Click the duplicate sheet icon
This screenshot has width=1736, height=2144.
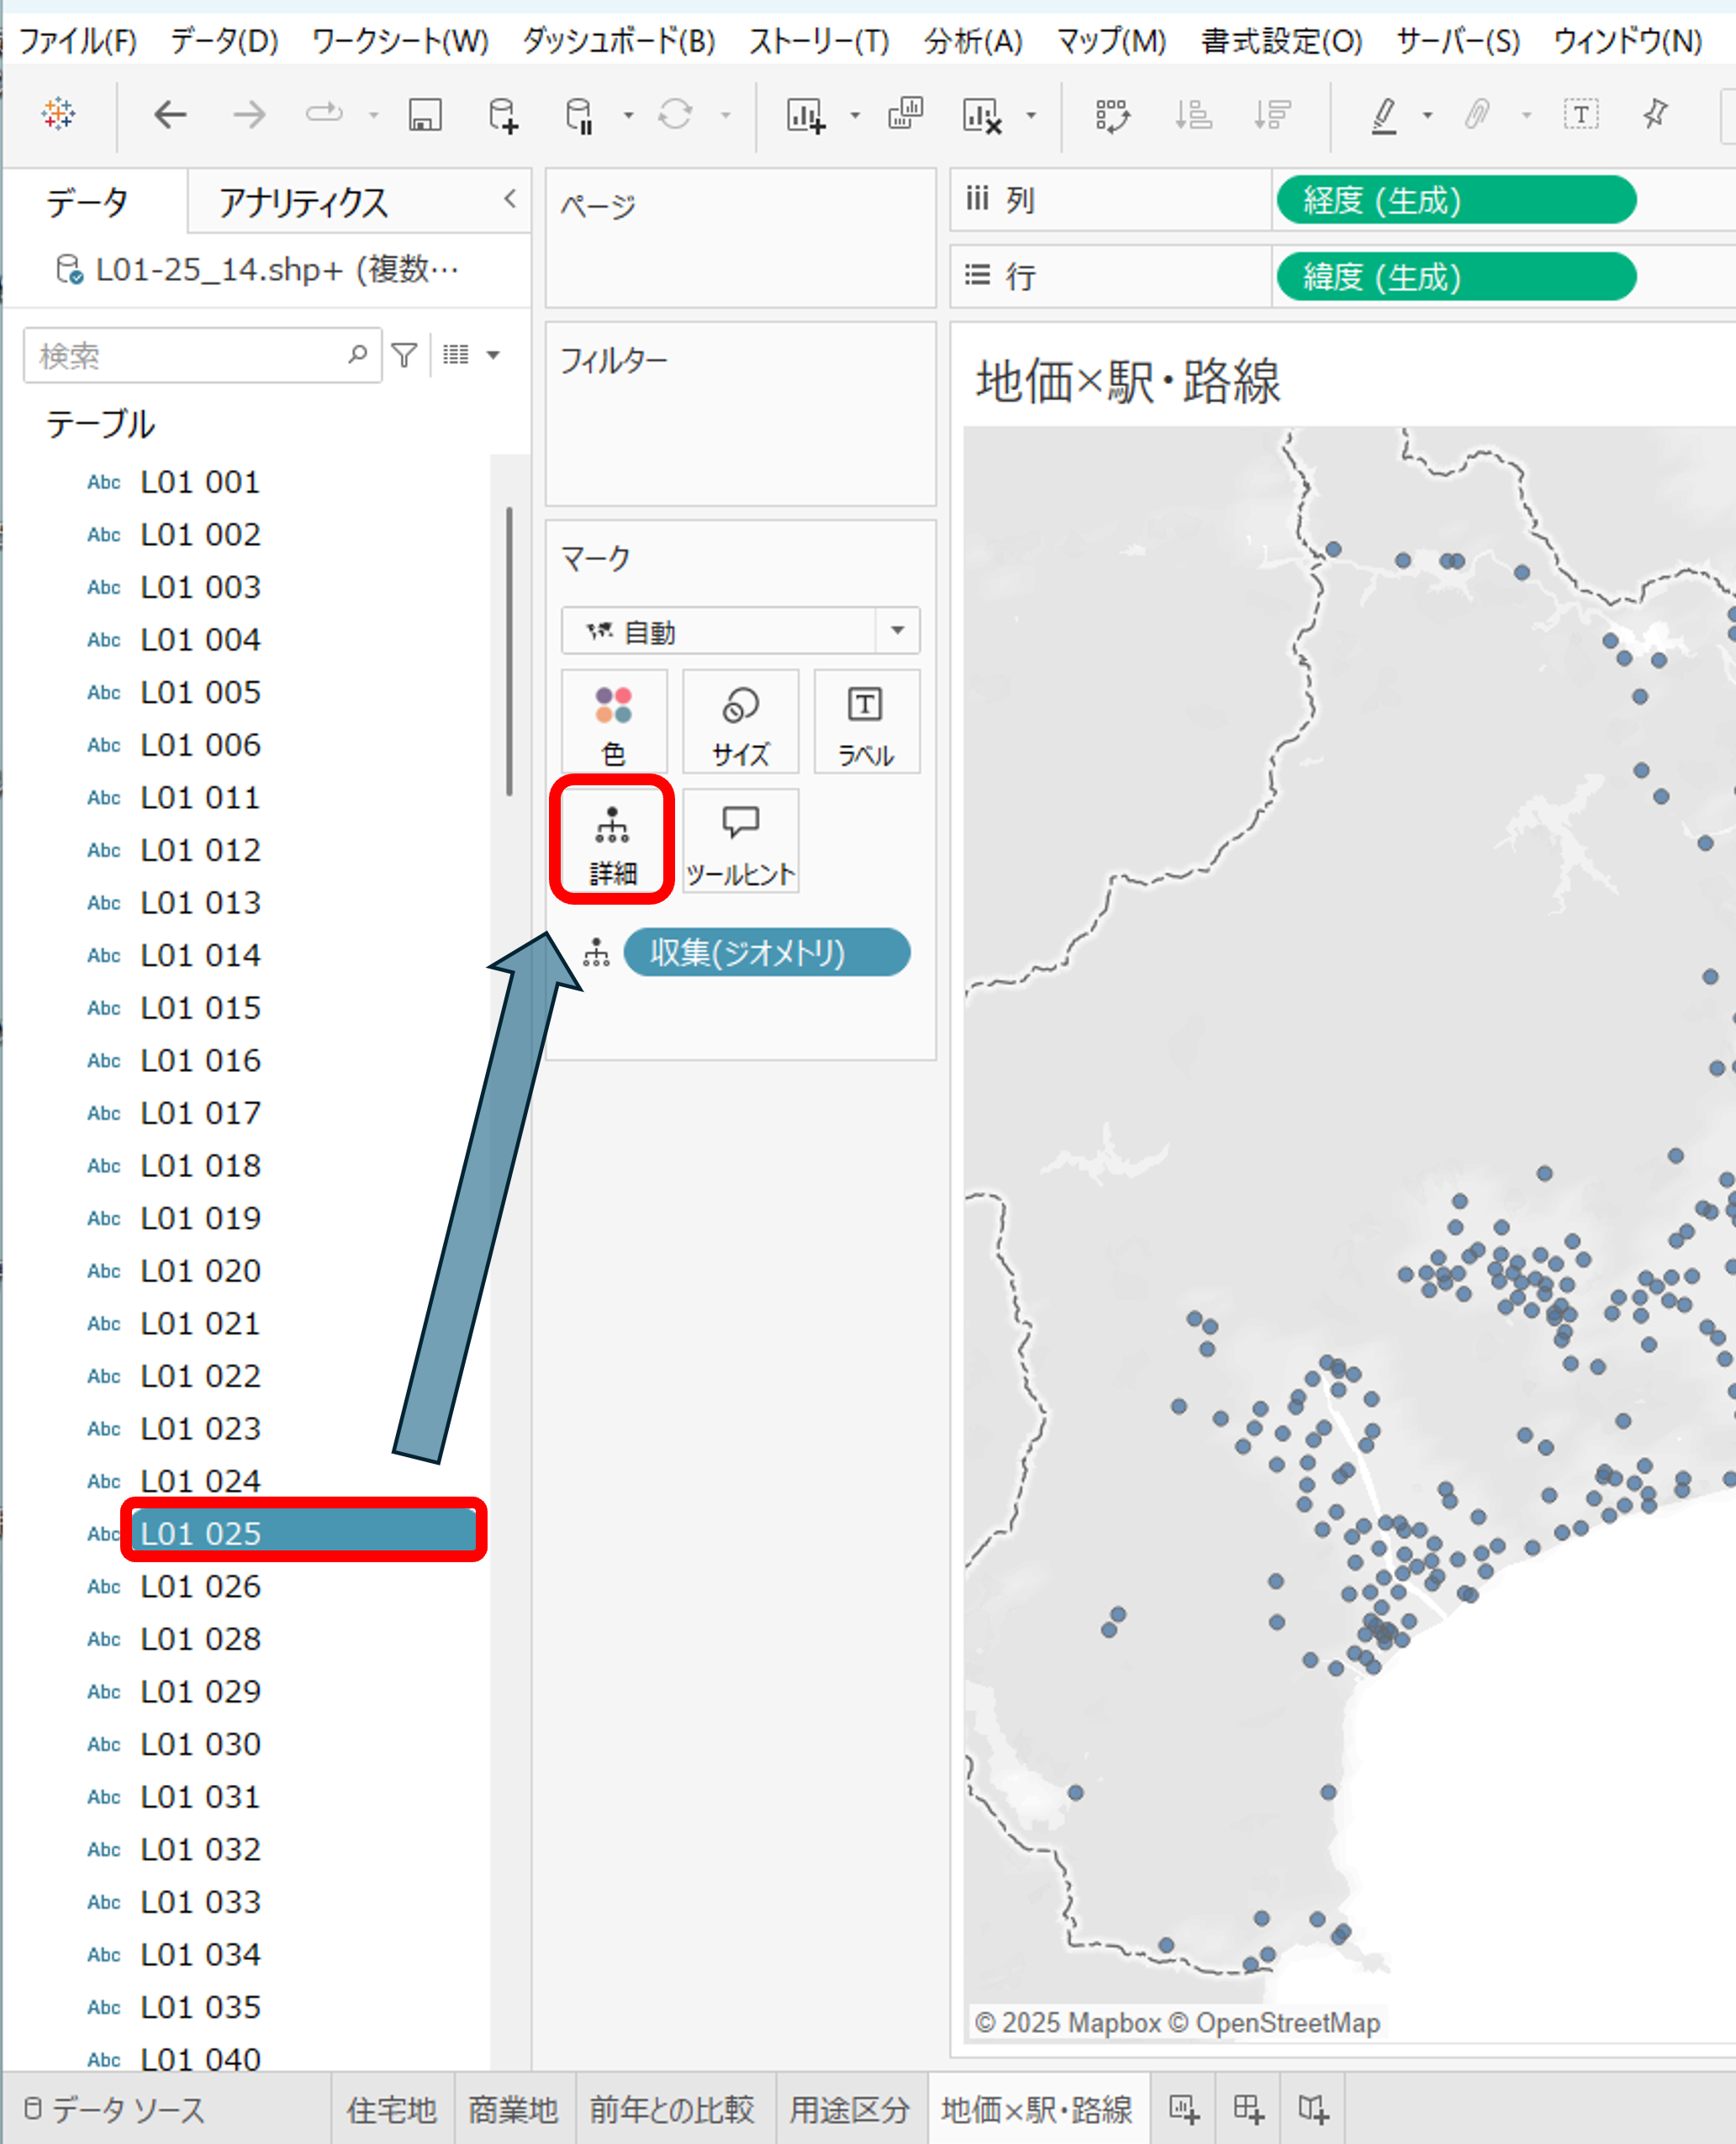(905, 113)
